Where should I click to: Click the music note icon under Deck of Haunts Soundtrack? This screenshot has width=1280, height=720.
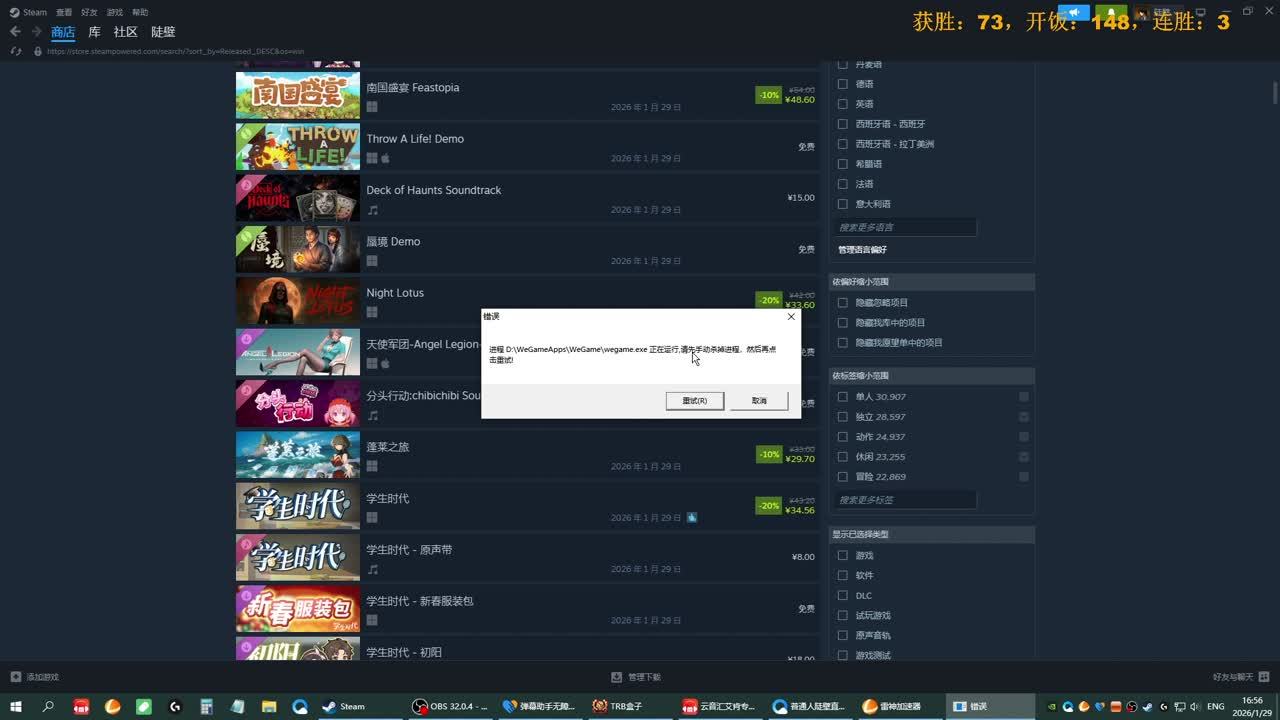[372, 210]
